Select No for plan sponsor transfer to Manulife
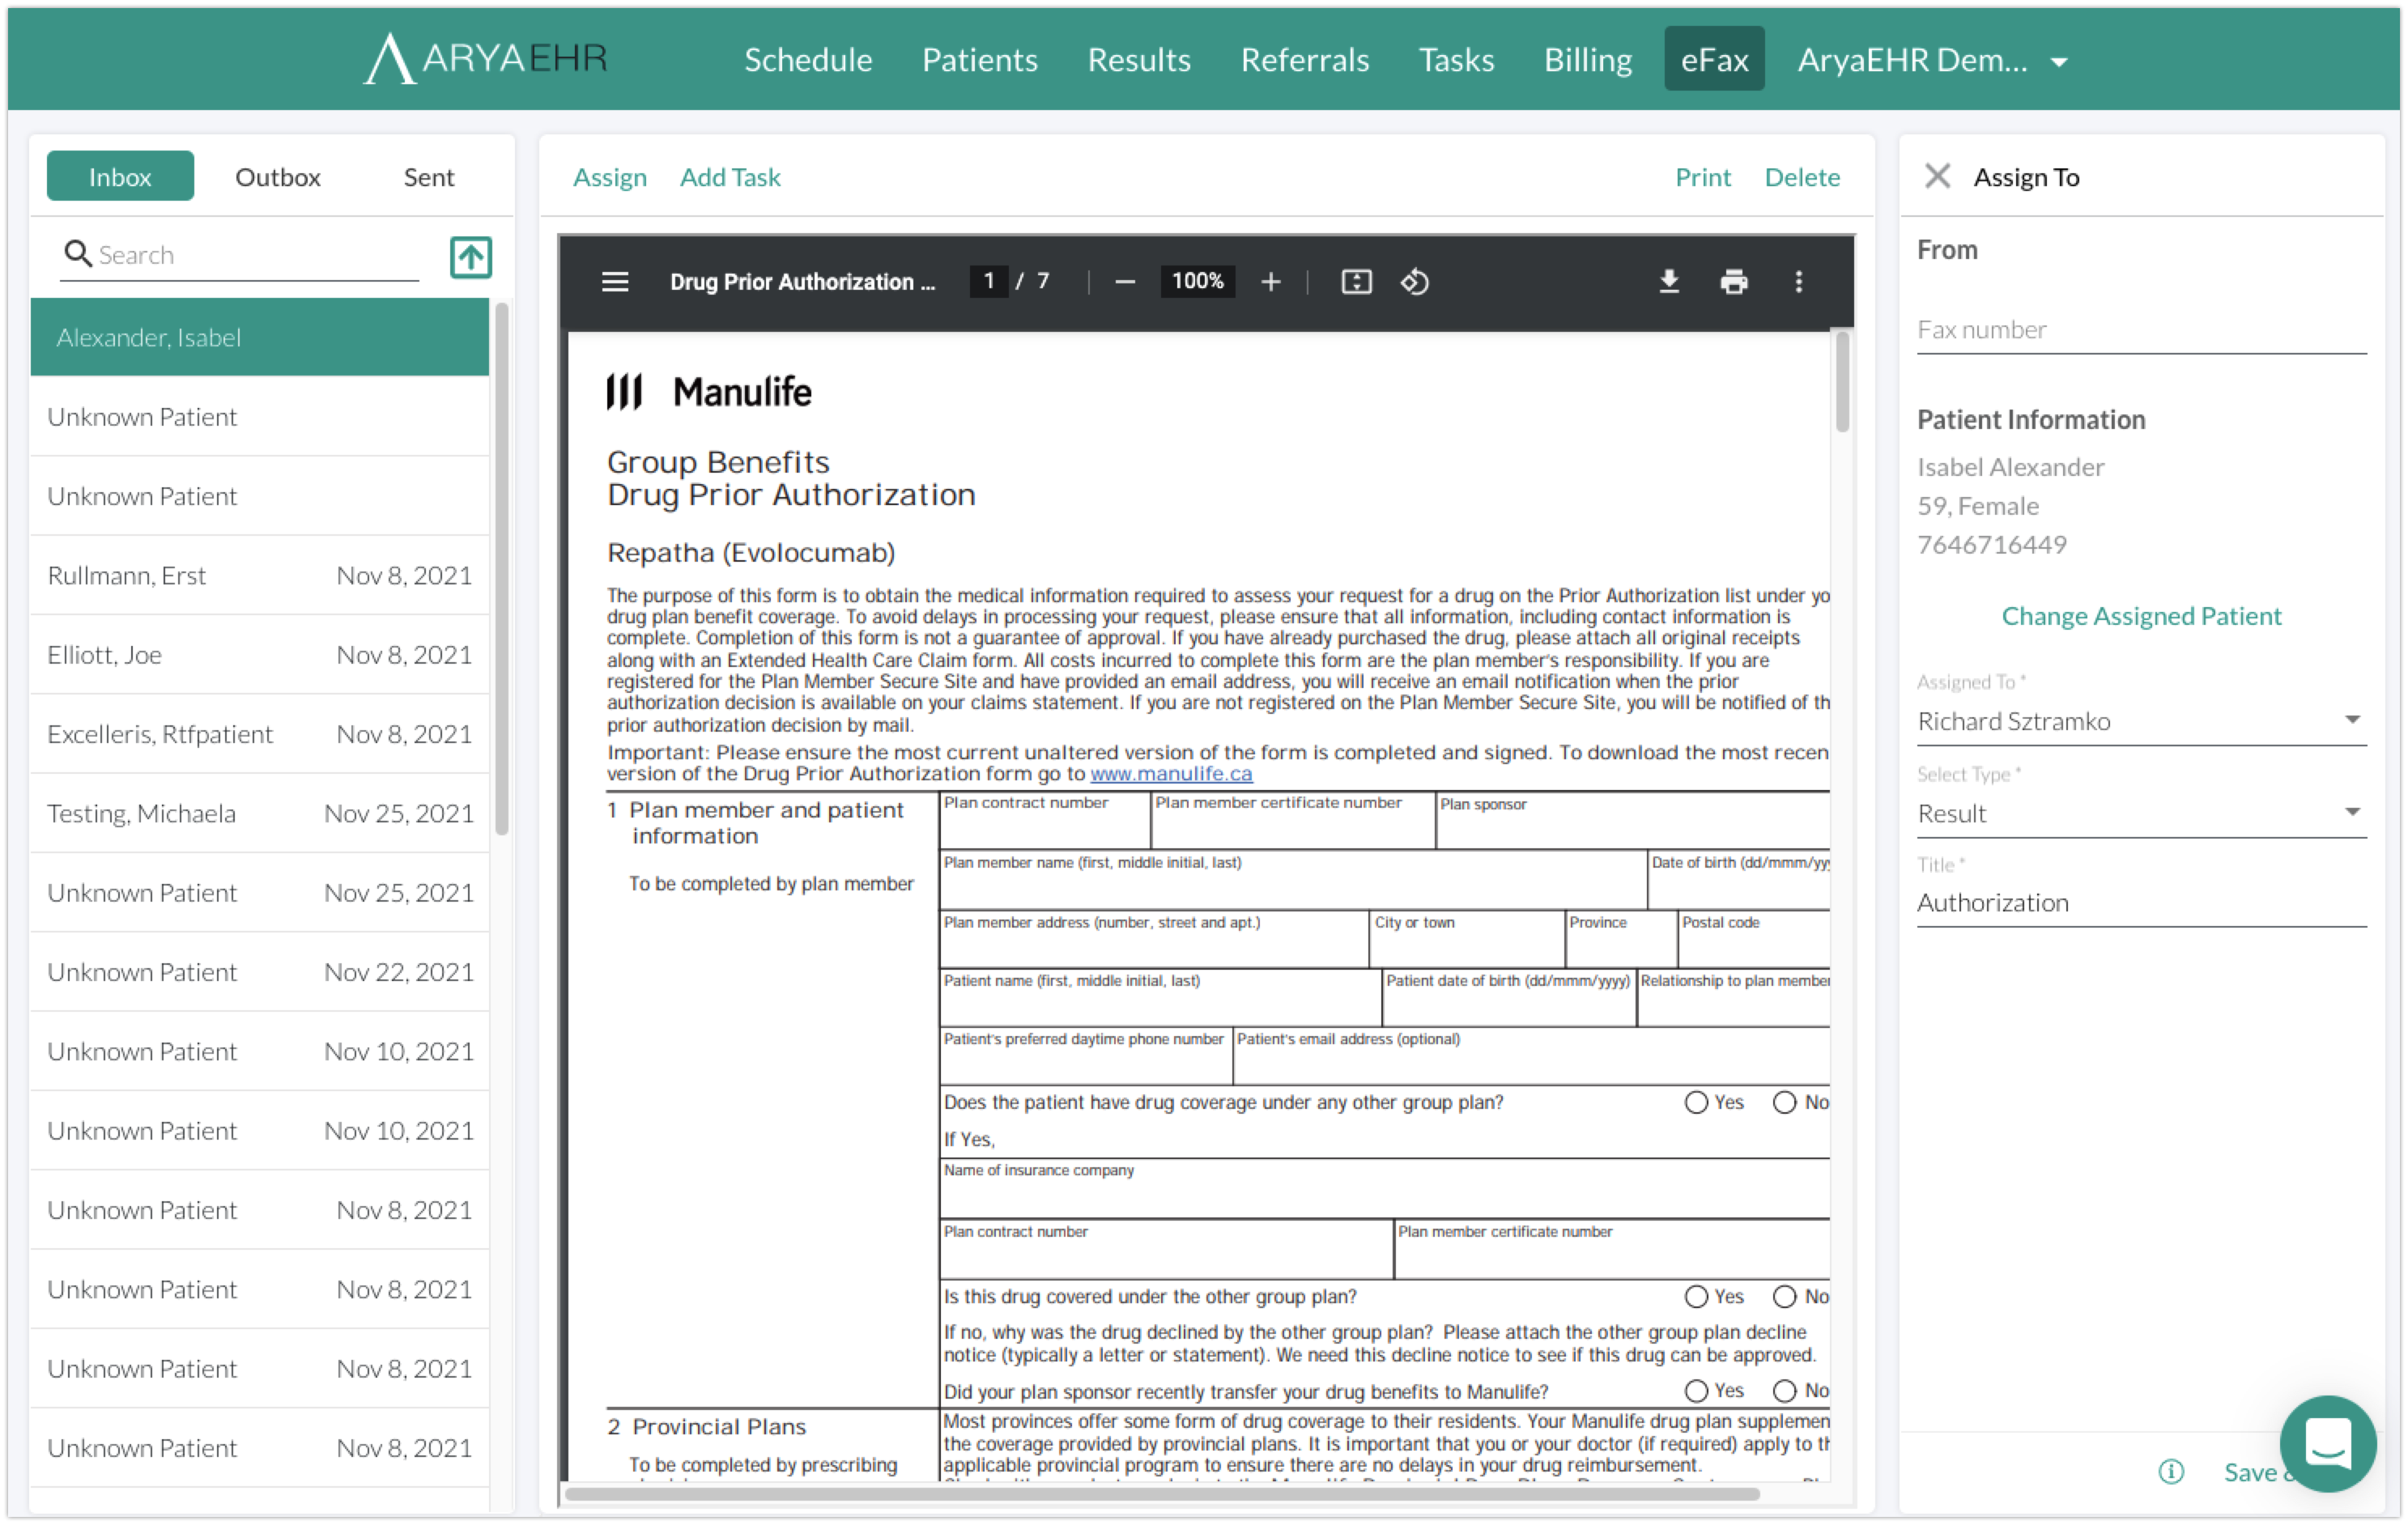Image resolution: width=2408 pixels, height=1525 pixels. pos(1784,1390)
